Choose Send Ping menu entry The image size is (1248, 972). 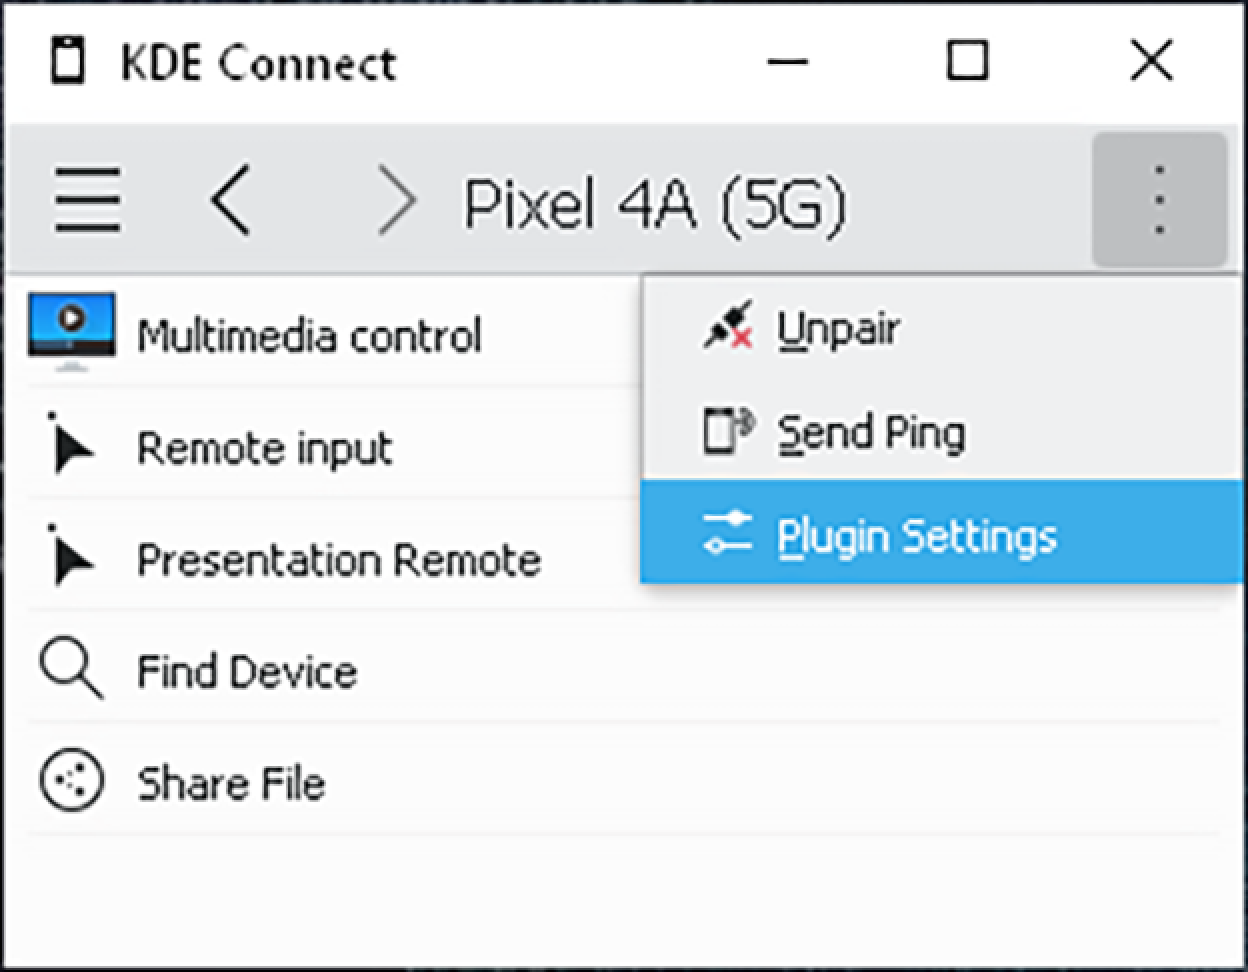(870, 433)
